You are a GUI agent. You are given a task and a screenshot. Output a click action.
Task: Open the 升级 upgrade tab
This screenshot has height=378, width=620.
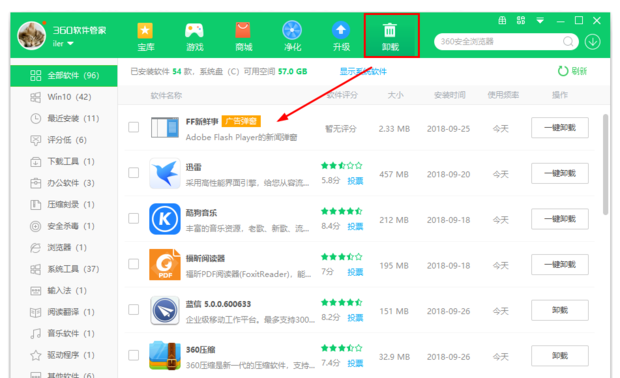341,37
